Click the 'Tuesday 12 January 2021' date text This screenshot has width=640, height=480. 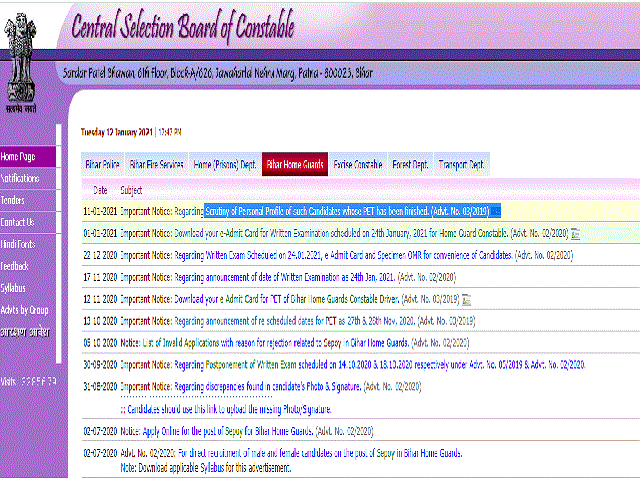116,132
